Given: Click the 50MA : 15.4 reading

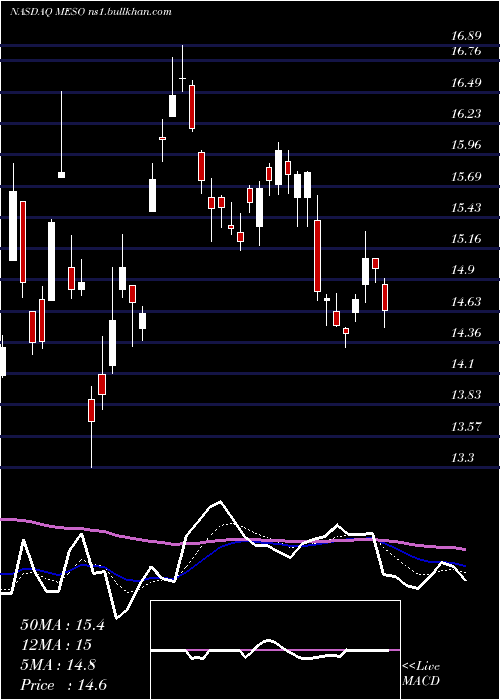Looking at the screenshot, I should click(x=62, y=625).
